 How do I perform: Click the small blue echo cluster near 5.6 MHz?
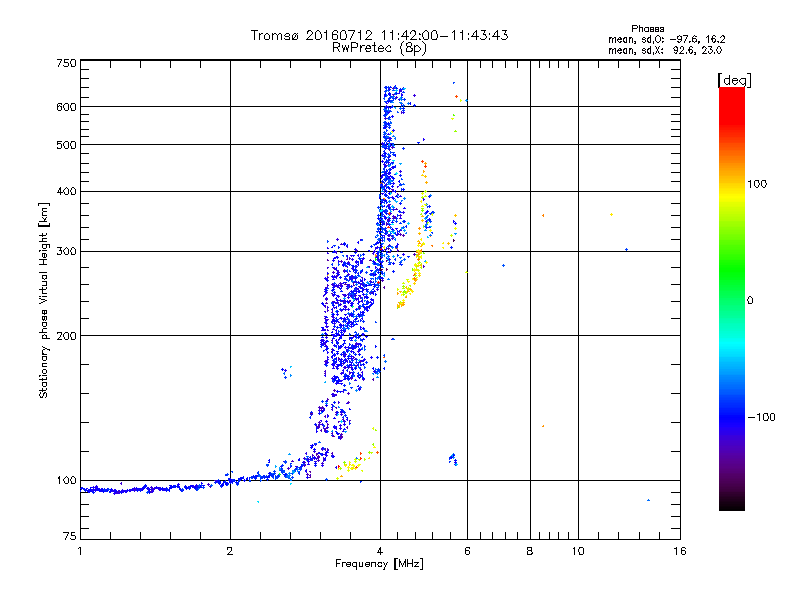click(x=453, y=459)
